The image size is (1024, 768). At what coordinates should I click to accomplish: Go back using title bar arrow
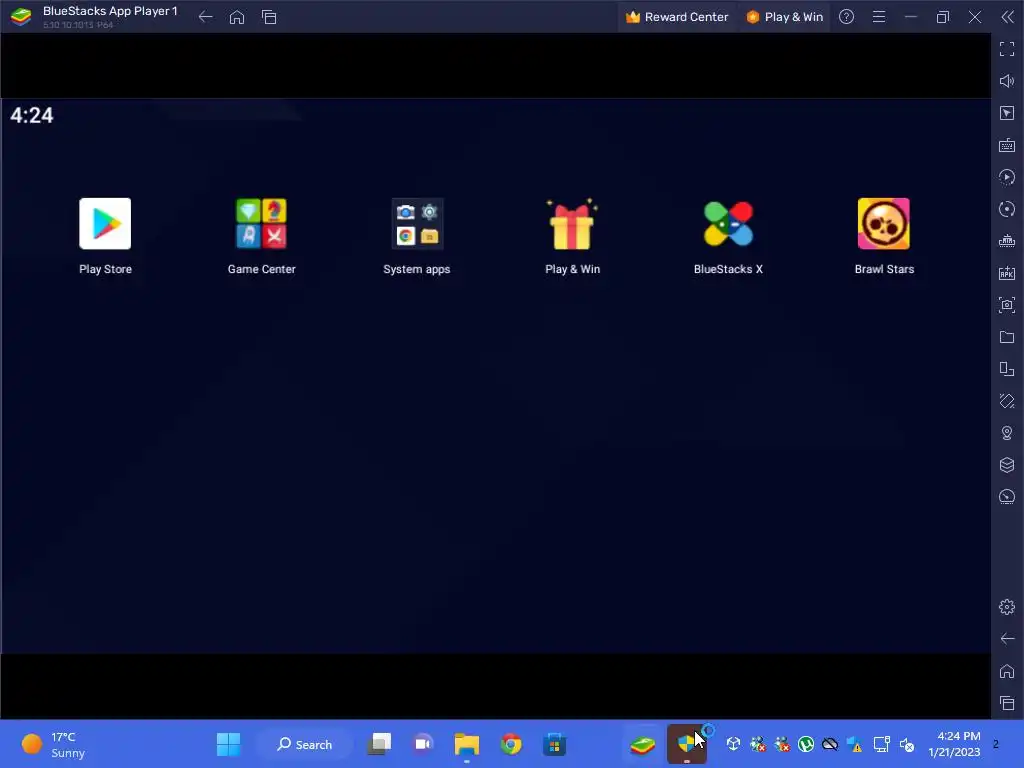pos(205,17)
